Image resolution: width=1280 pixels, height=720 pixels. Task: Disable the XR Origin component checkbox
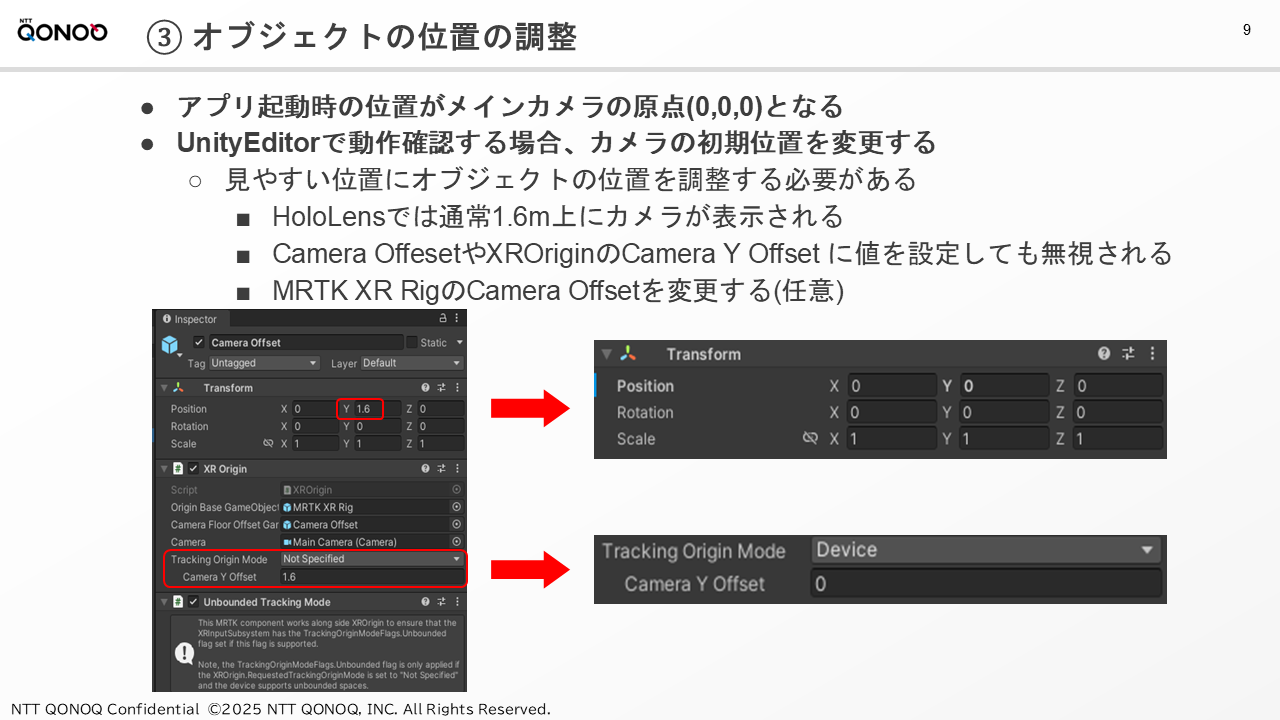click(x=193, y=468)
